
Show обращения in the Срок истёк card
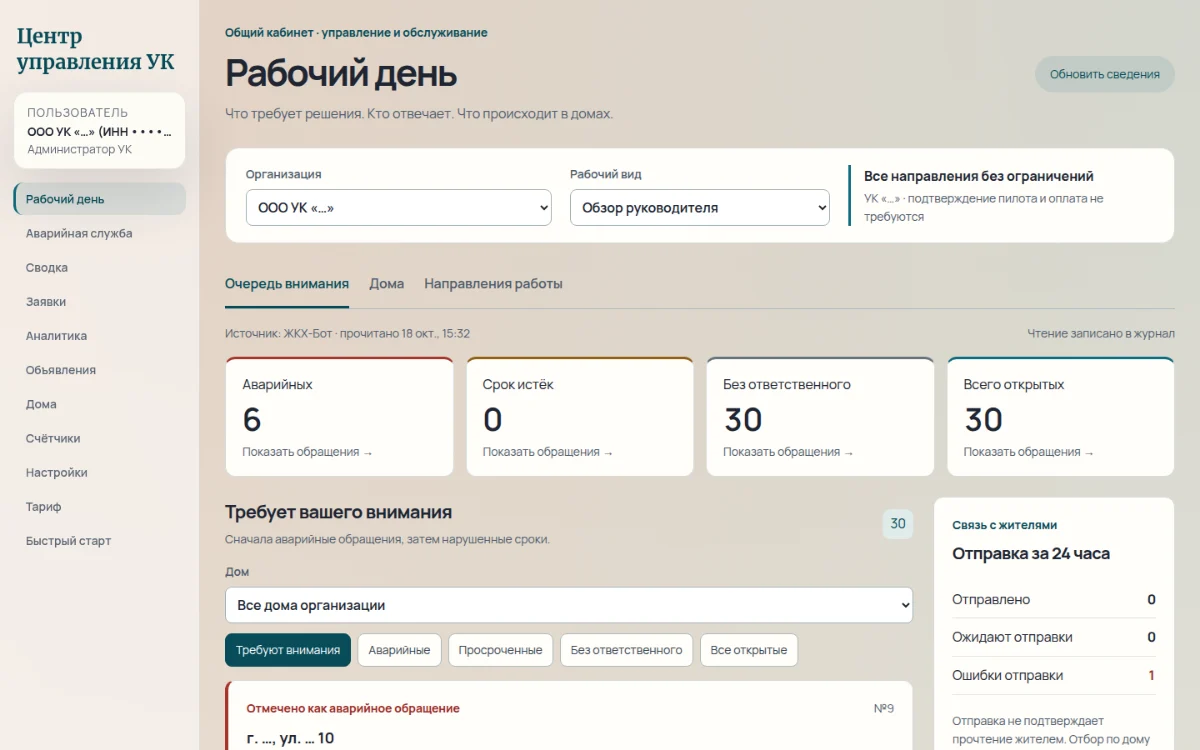pos(548,452)
